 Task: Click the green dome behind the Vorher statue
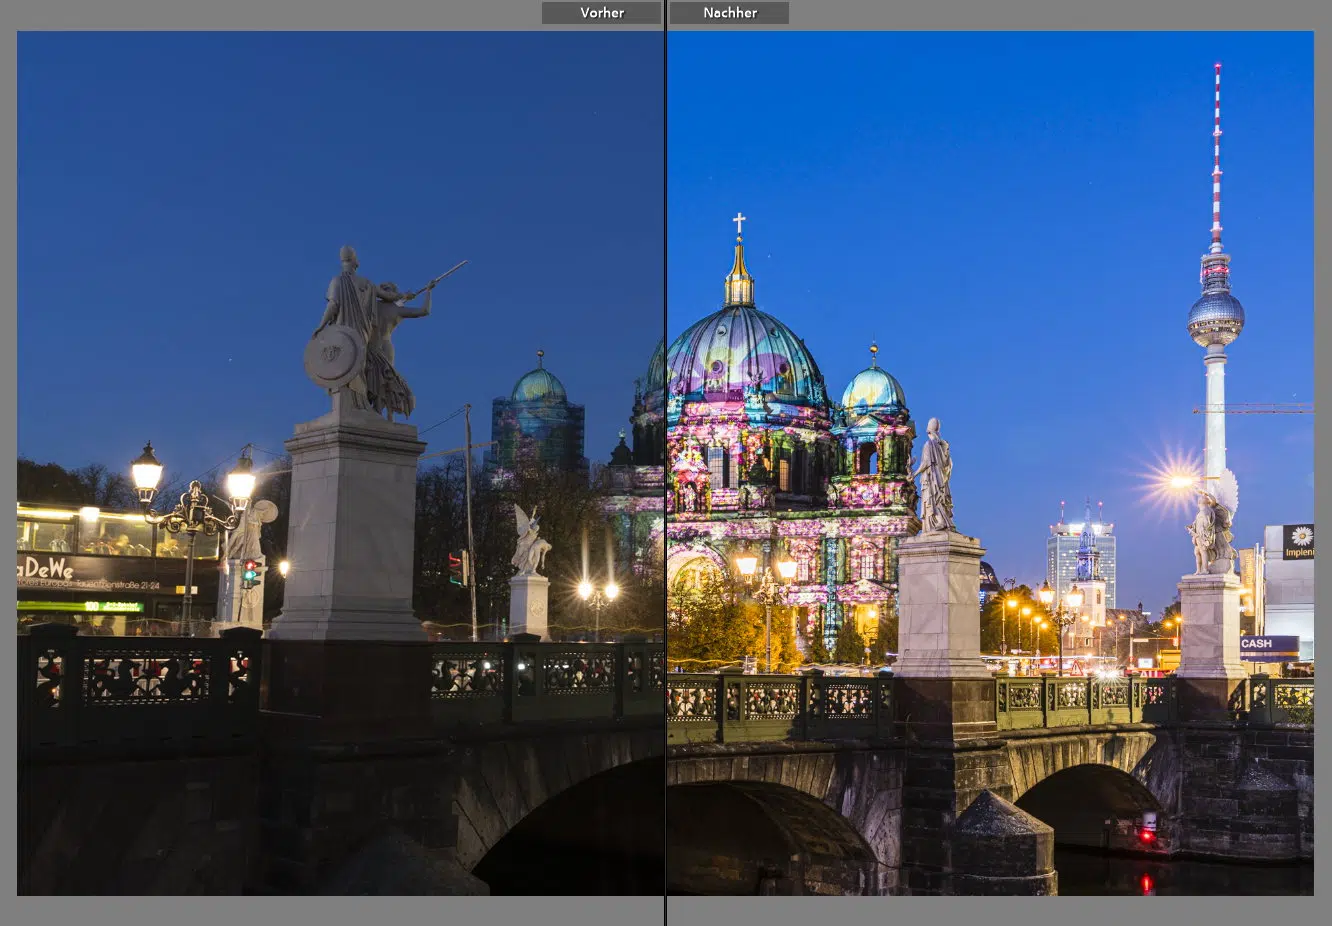[539, 385]
